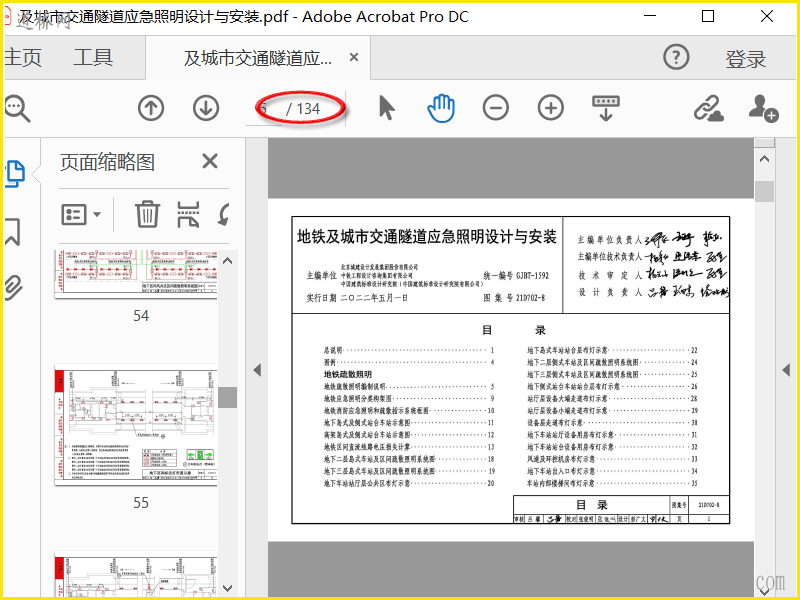800x600 pixels.
Task: Open the scrolling page display options
Action: click(606, 108)
